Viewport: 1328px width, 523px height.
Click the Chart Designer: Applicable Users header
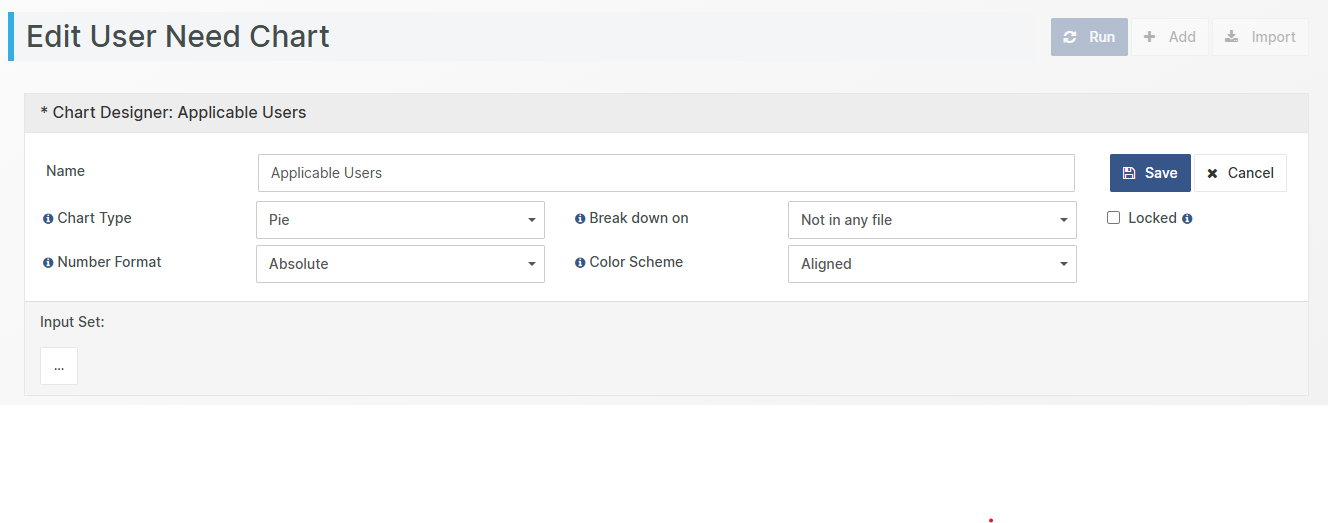173,113
